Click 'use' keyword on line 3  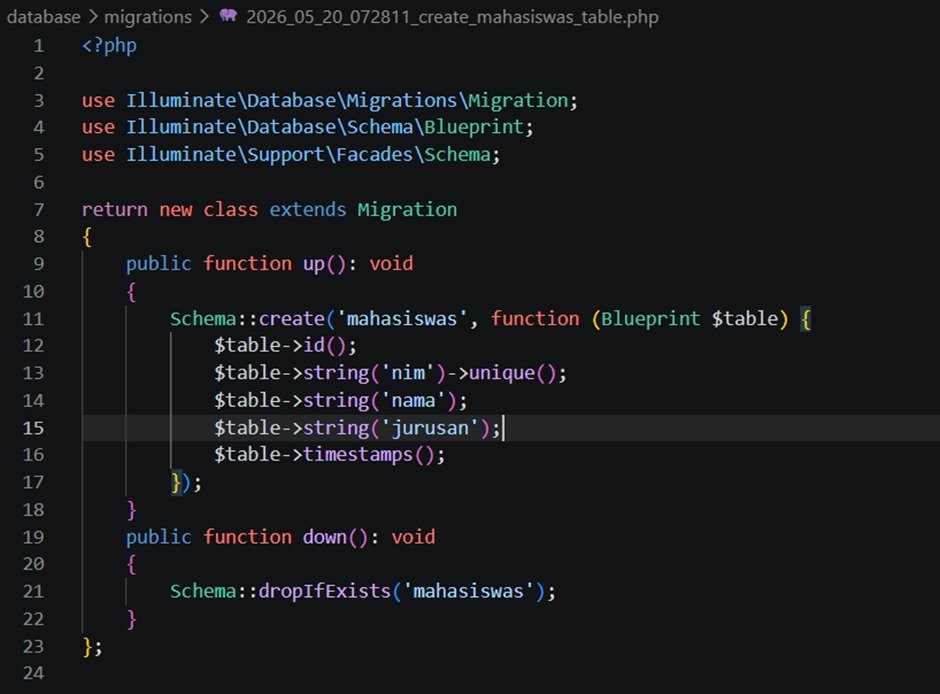pos(98,100)
